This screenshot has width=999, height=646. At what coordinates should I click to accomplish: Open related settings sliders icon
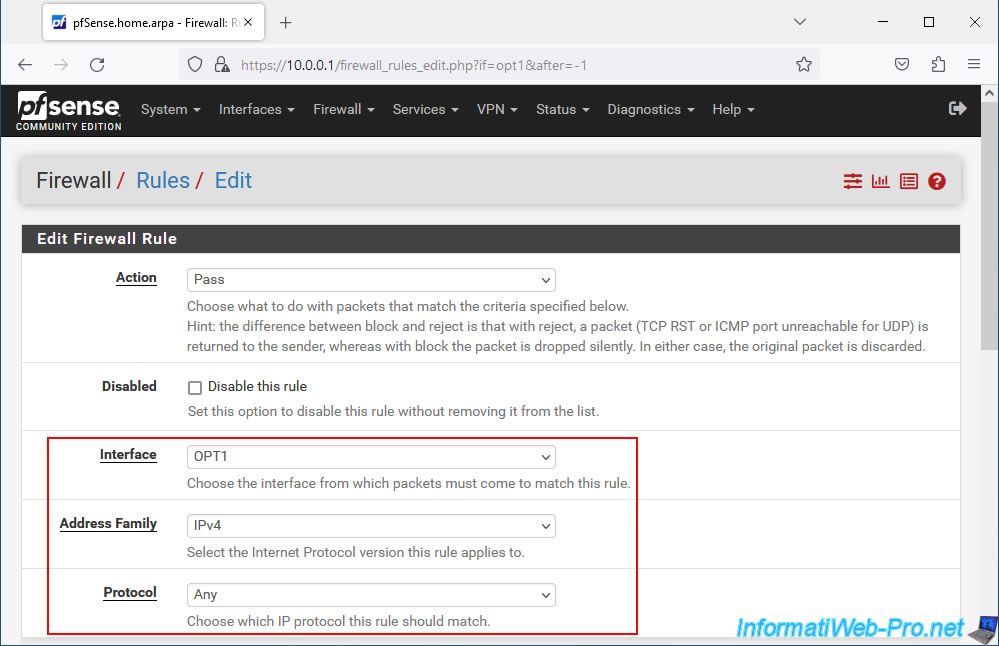[x=852, y=182]
